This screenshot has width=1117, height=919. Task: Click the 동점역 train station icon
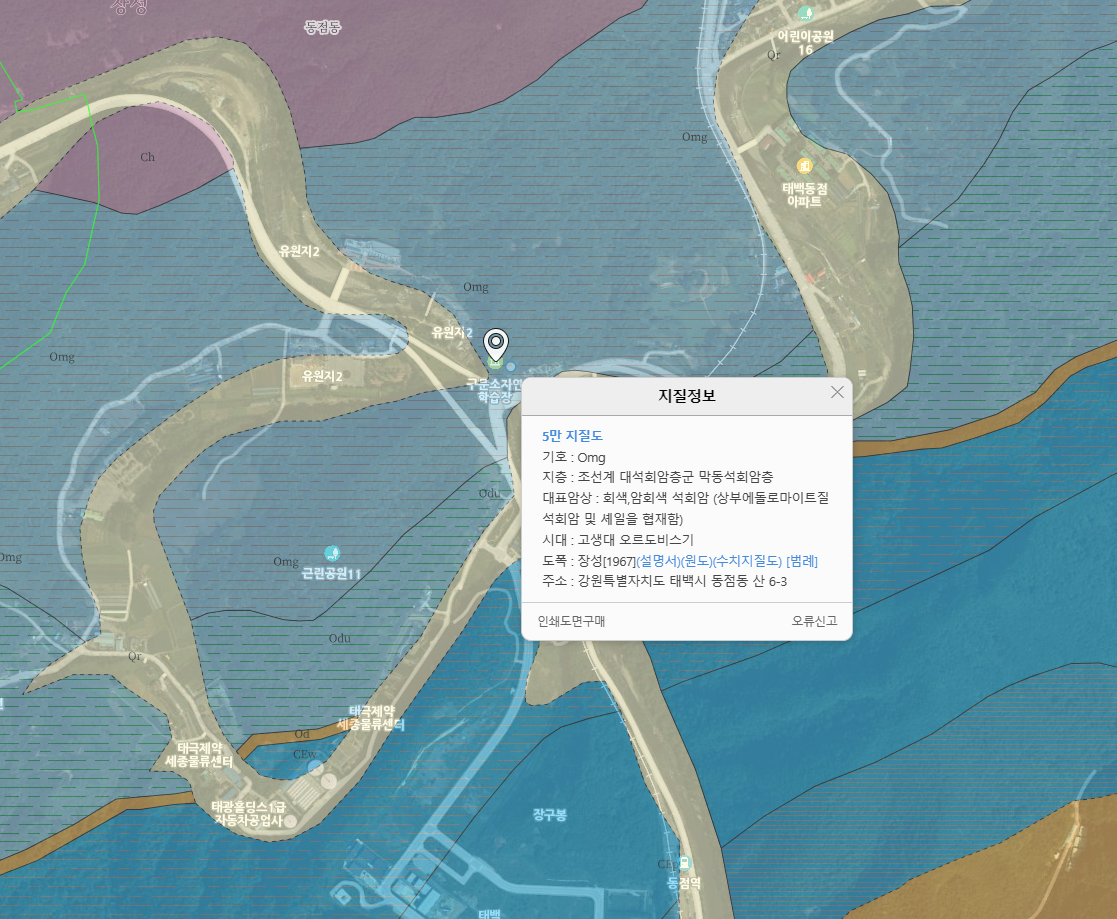(x=685, y=863)
